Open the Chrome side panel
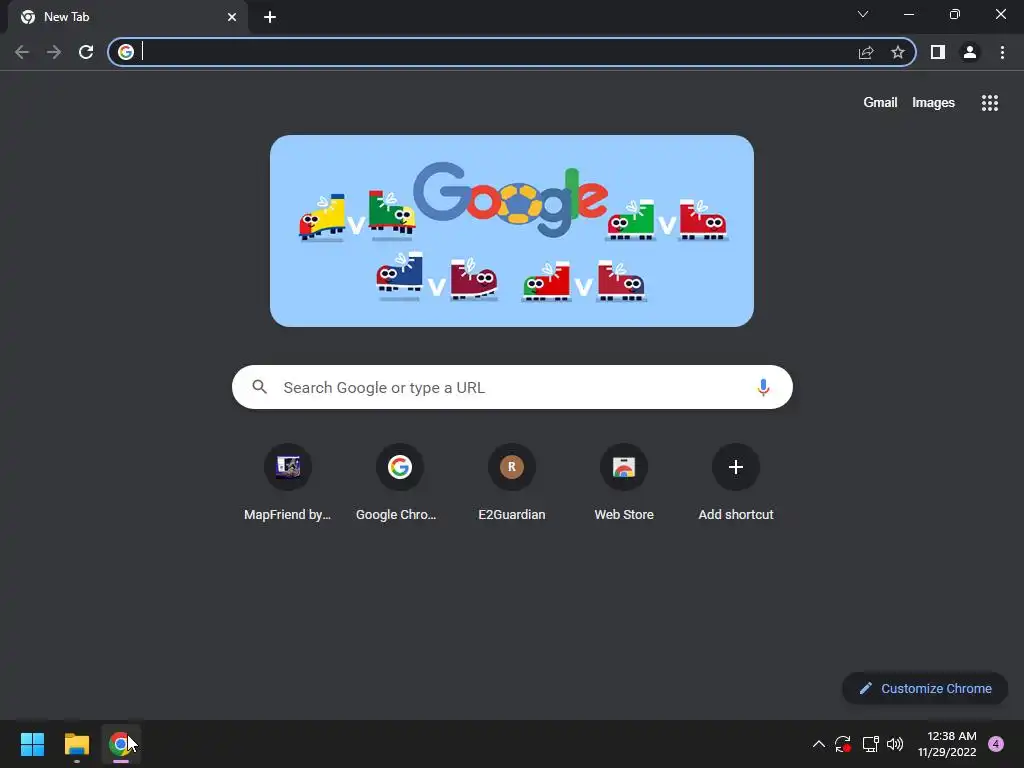This screenshot has height=768, width=1024. (938, 52)
